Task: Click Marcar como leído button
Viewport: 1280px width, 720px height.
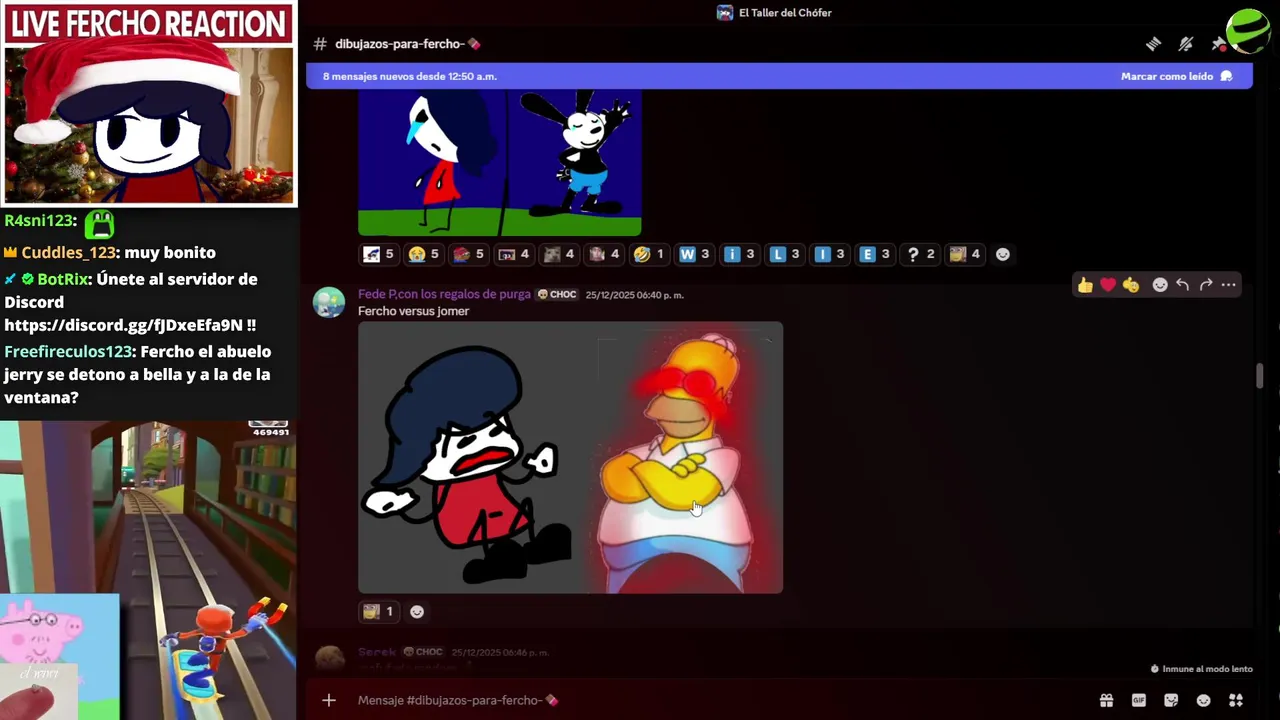Action: (1177, 76)
